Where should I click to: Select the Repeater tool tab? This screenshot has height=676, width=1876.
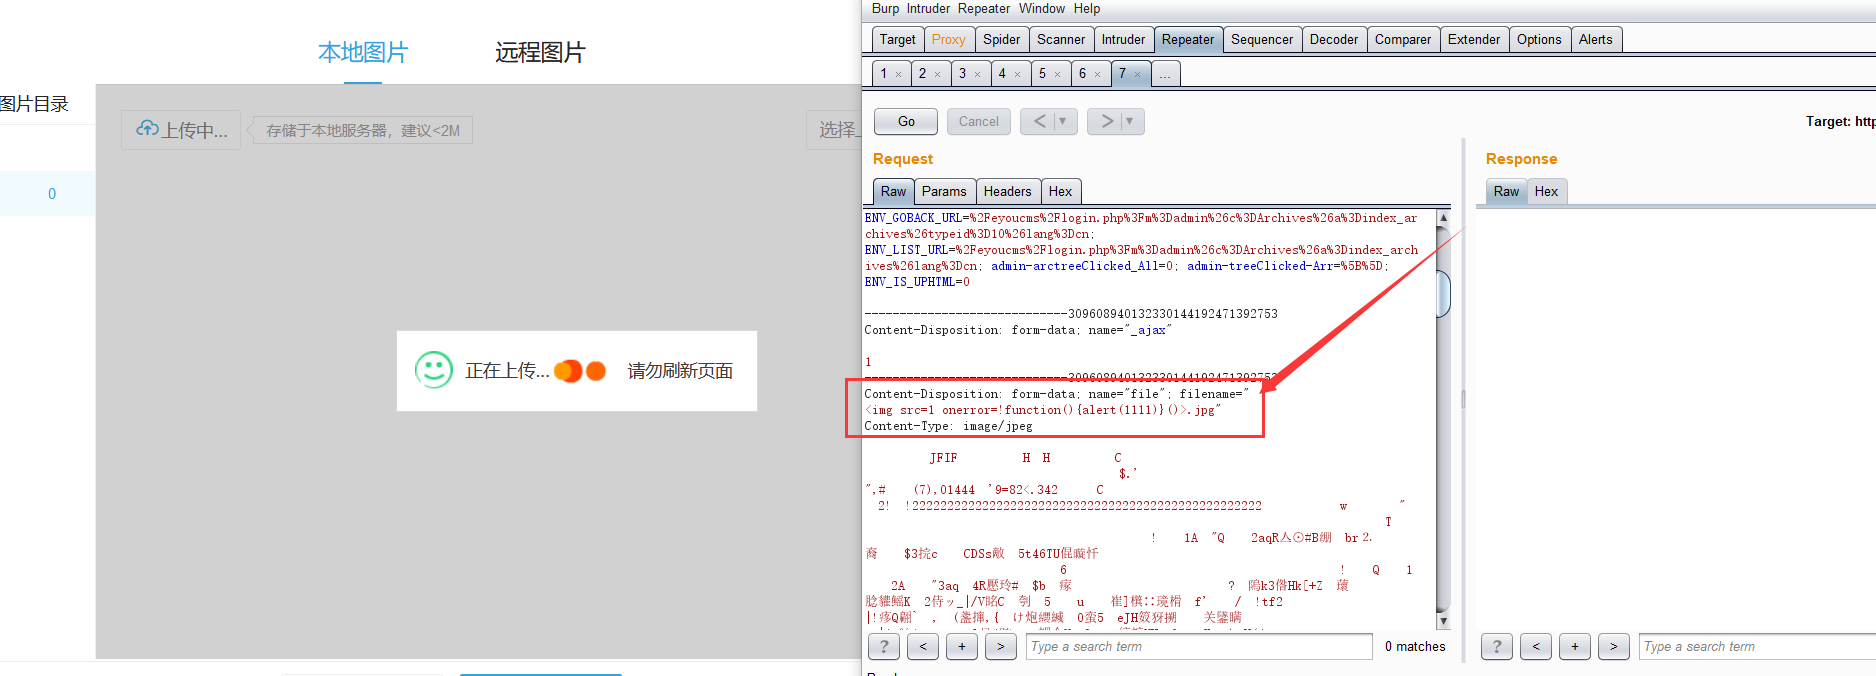coord(1188,40)
